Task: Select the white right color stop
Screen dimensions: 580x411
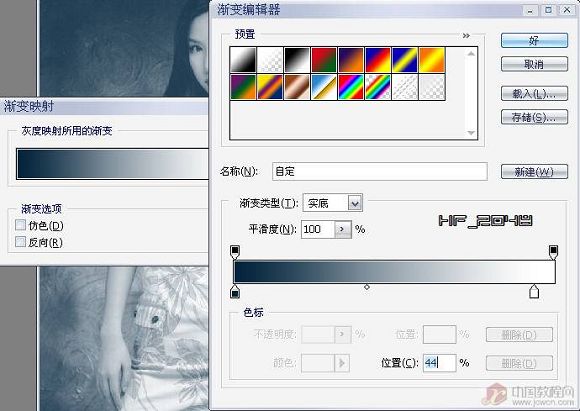Action: pyautogui.click(x=534, y=292)
